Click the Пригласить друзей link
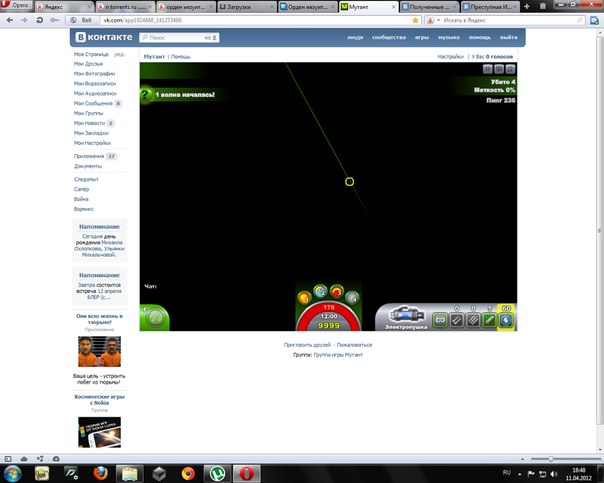 coord(307,344)
